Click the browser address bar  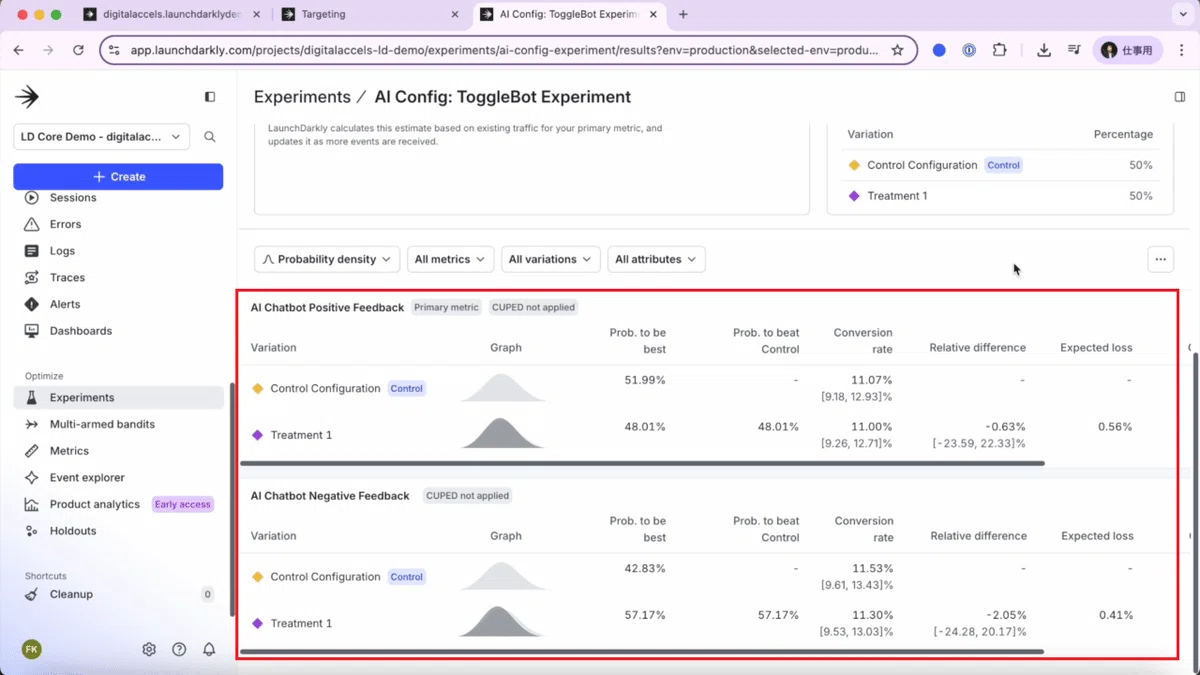[x=509, y=50]
